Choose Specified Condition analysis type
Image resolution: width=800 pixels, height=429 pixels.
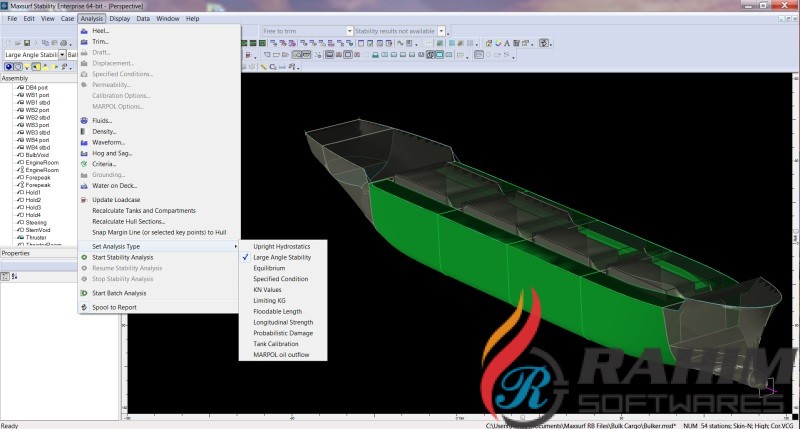[x=283, y=279]
